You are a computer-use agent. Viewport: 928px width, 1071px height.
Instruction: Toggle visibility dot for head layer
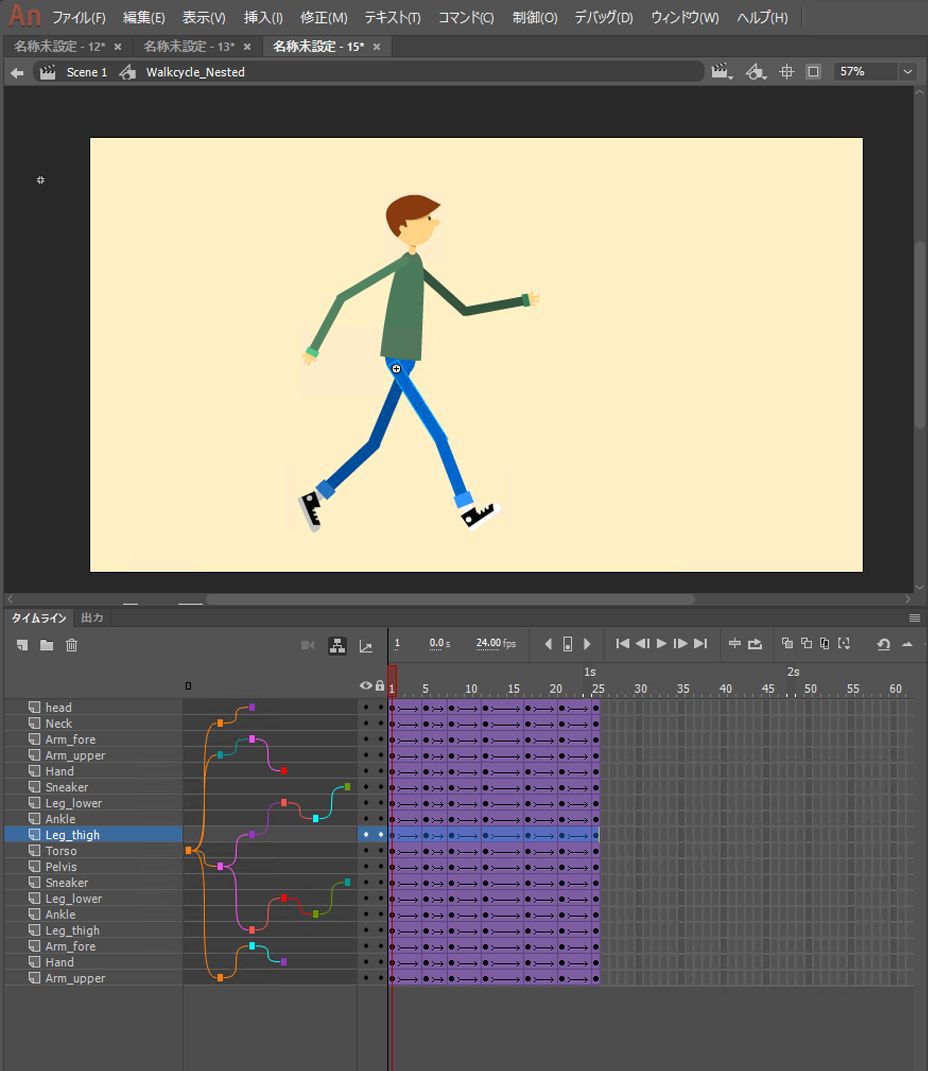pyautogui.click(x=366, y=707)
